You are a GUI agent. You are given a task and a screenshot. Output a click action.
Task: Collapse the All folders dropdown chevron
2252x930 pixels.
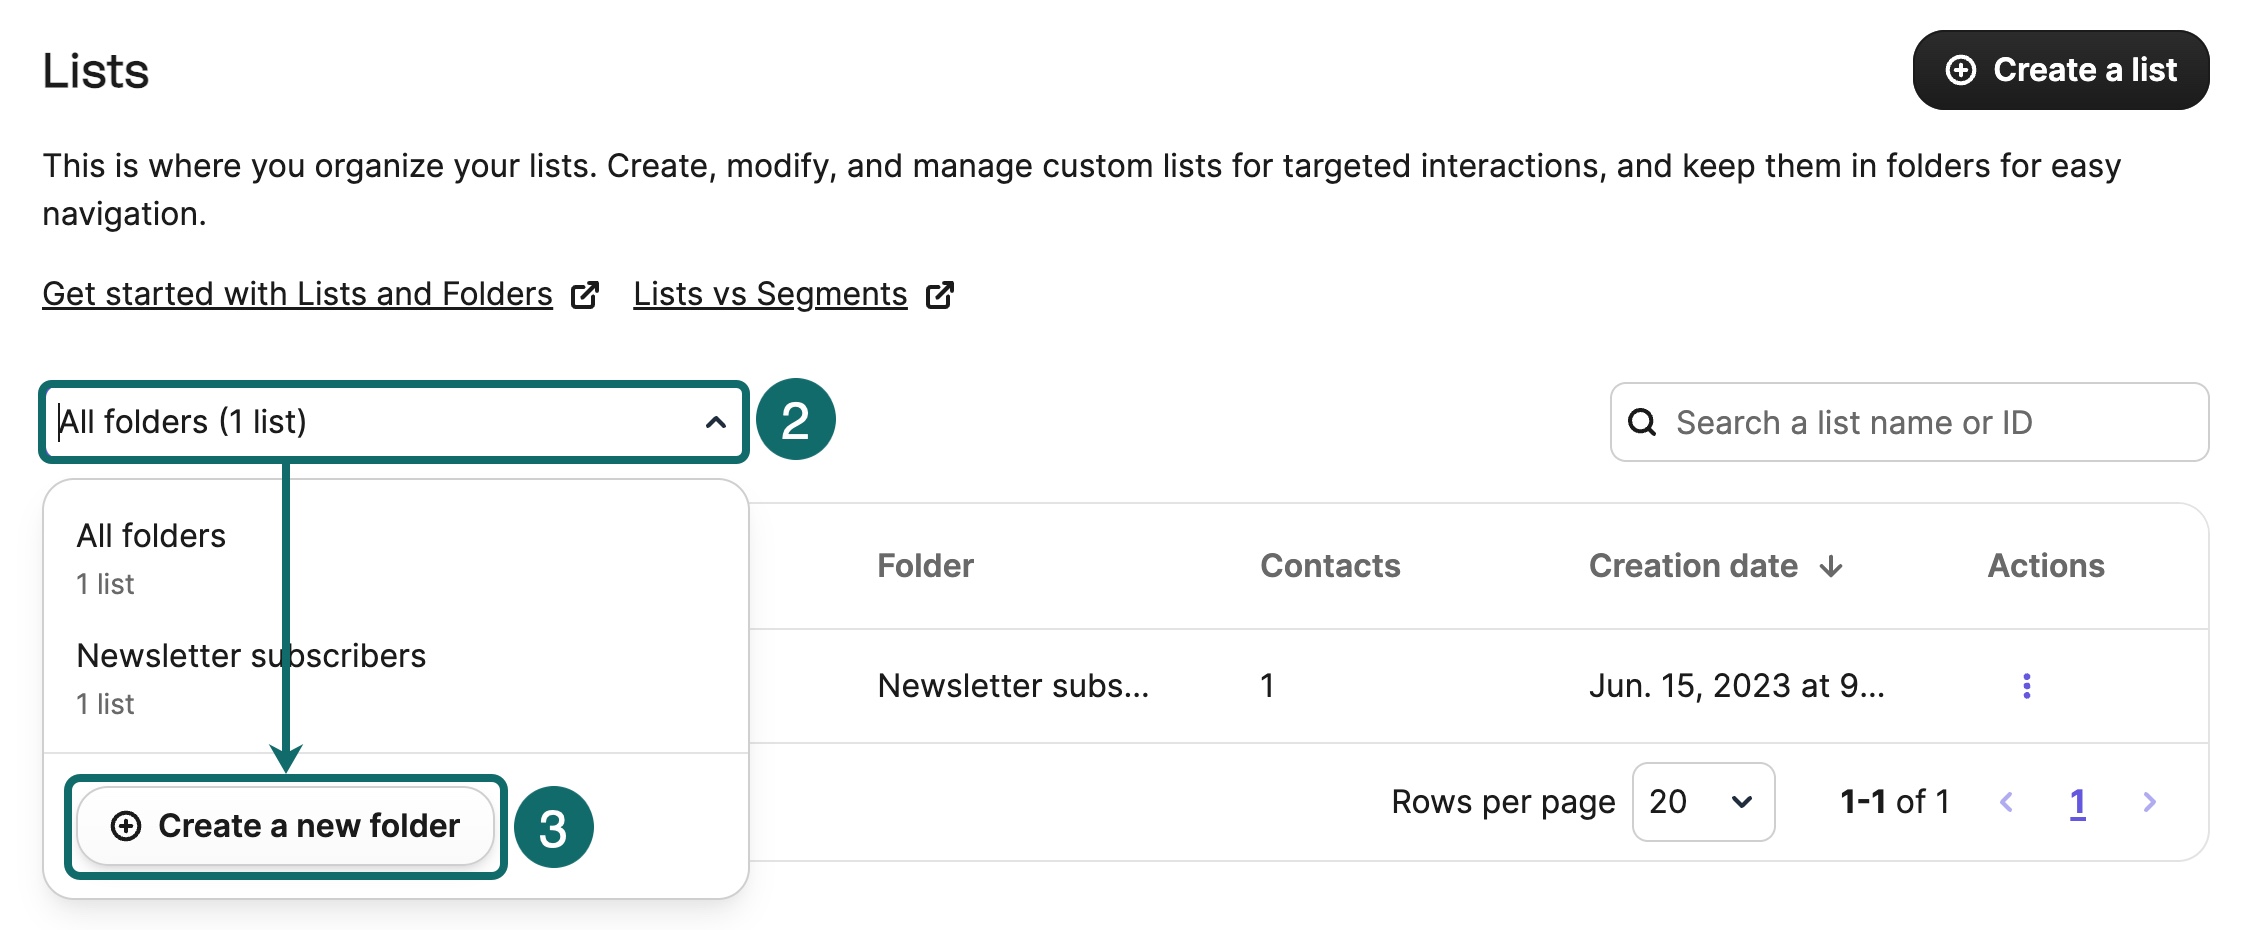(715, 422)
